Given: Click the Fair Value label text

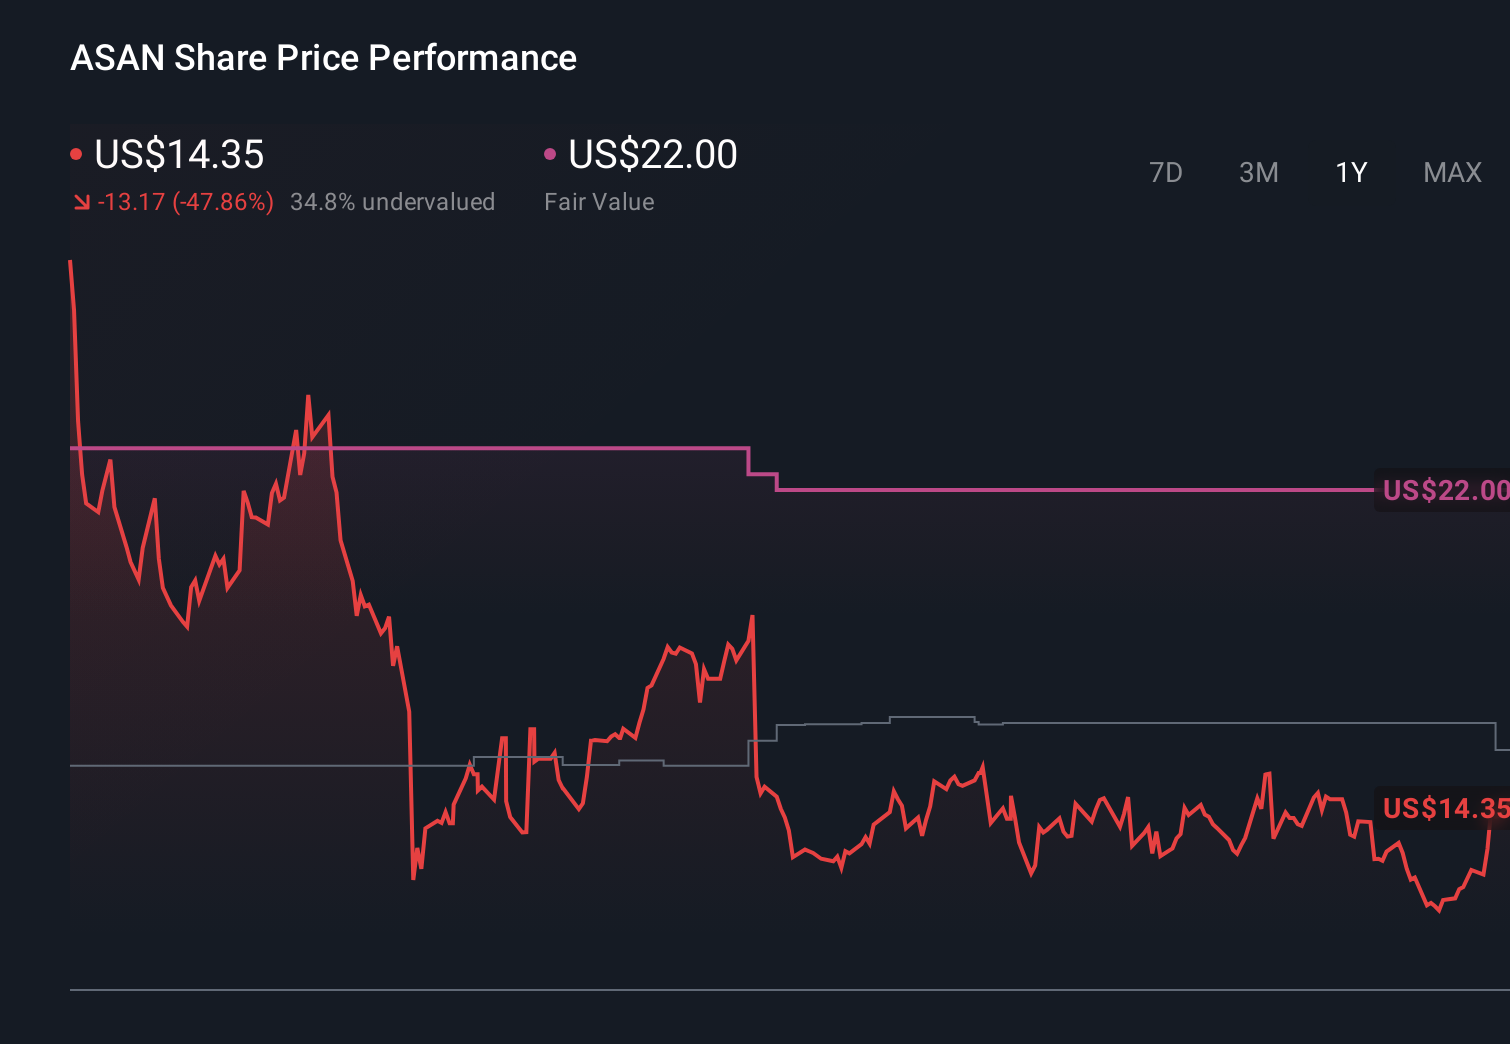Looking at the screenshot, I should point(599,202).
